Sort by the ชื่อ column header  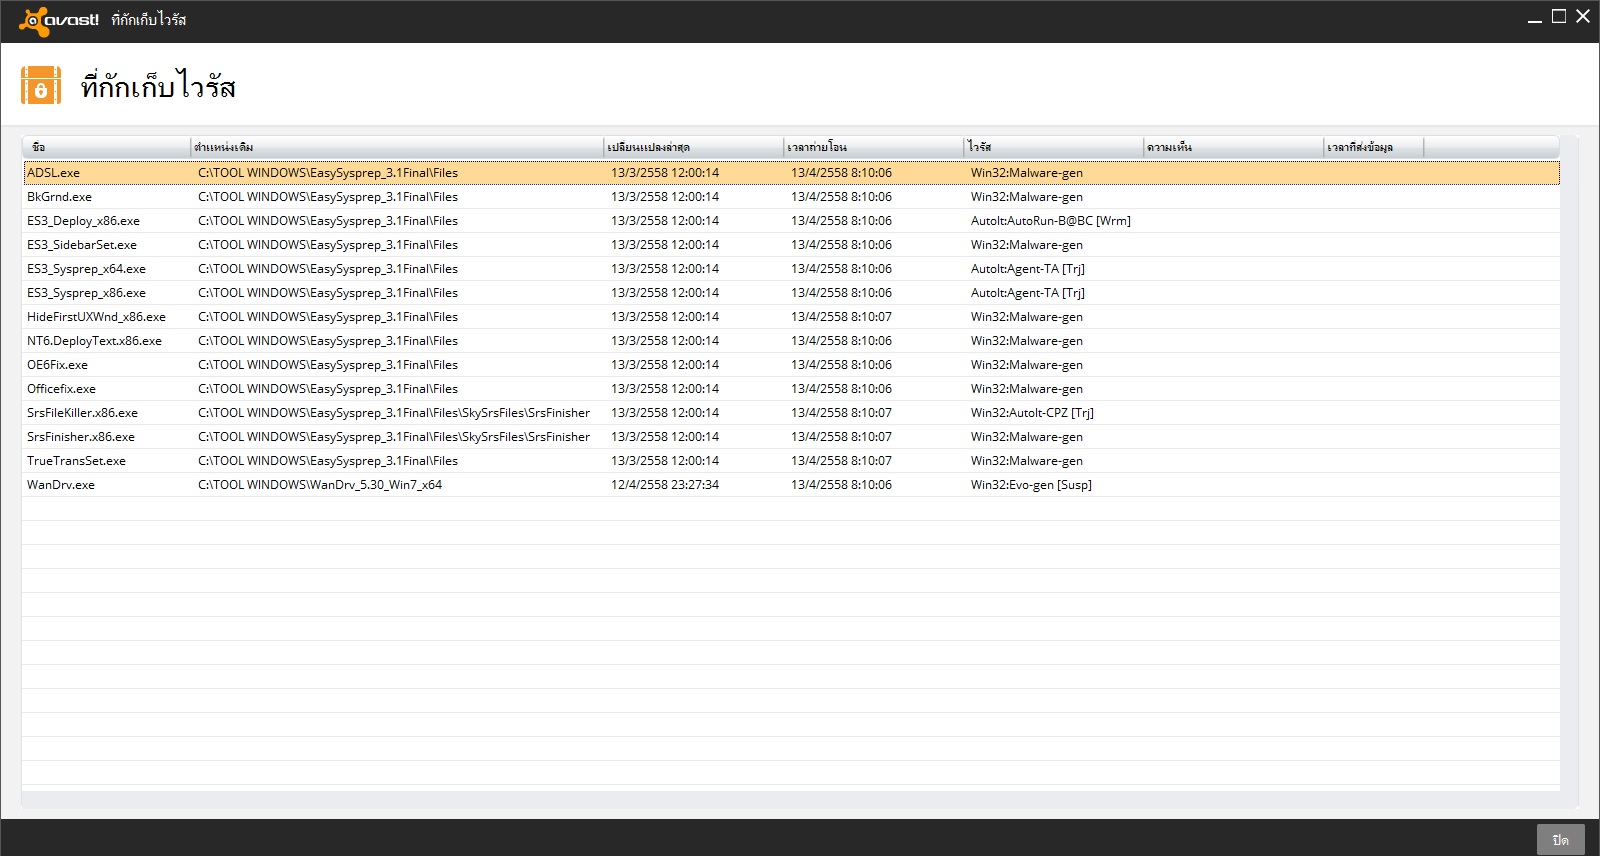click(x=107, y=147)
